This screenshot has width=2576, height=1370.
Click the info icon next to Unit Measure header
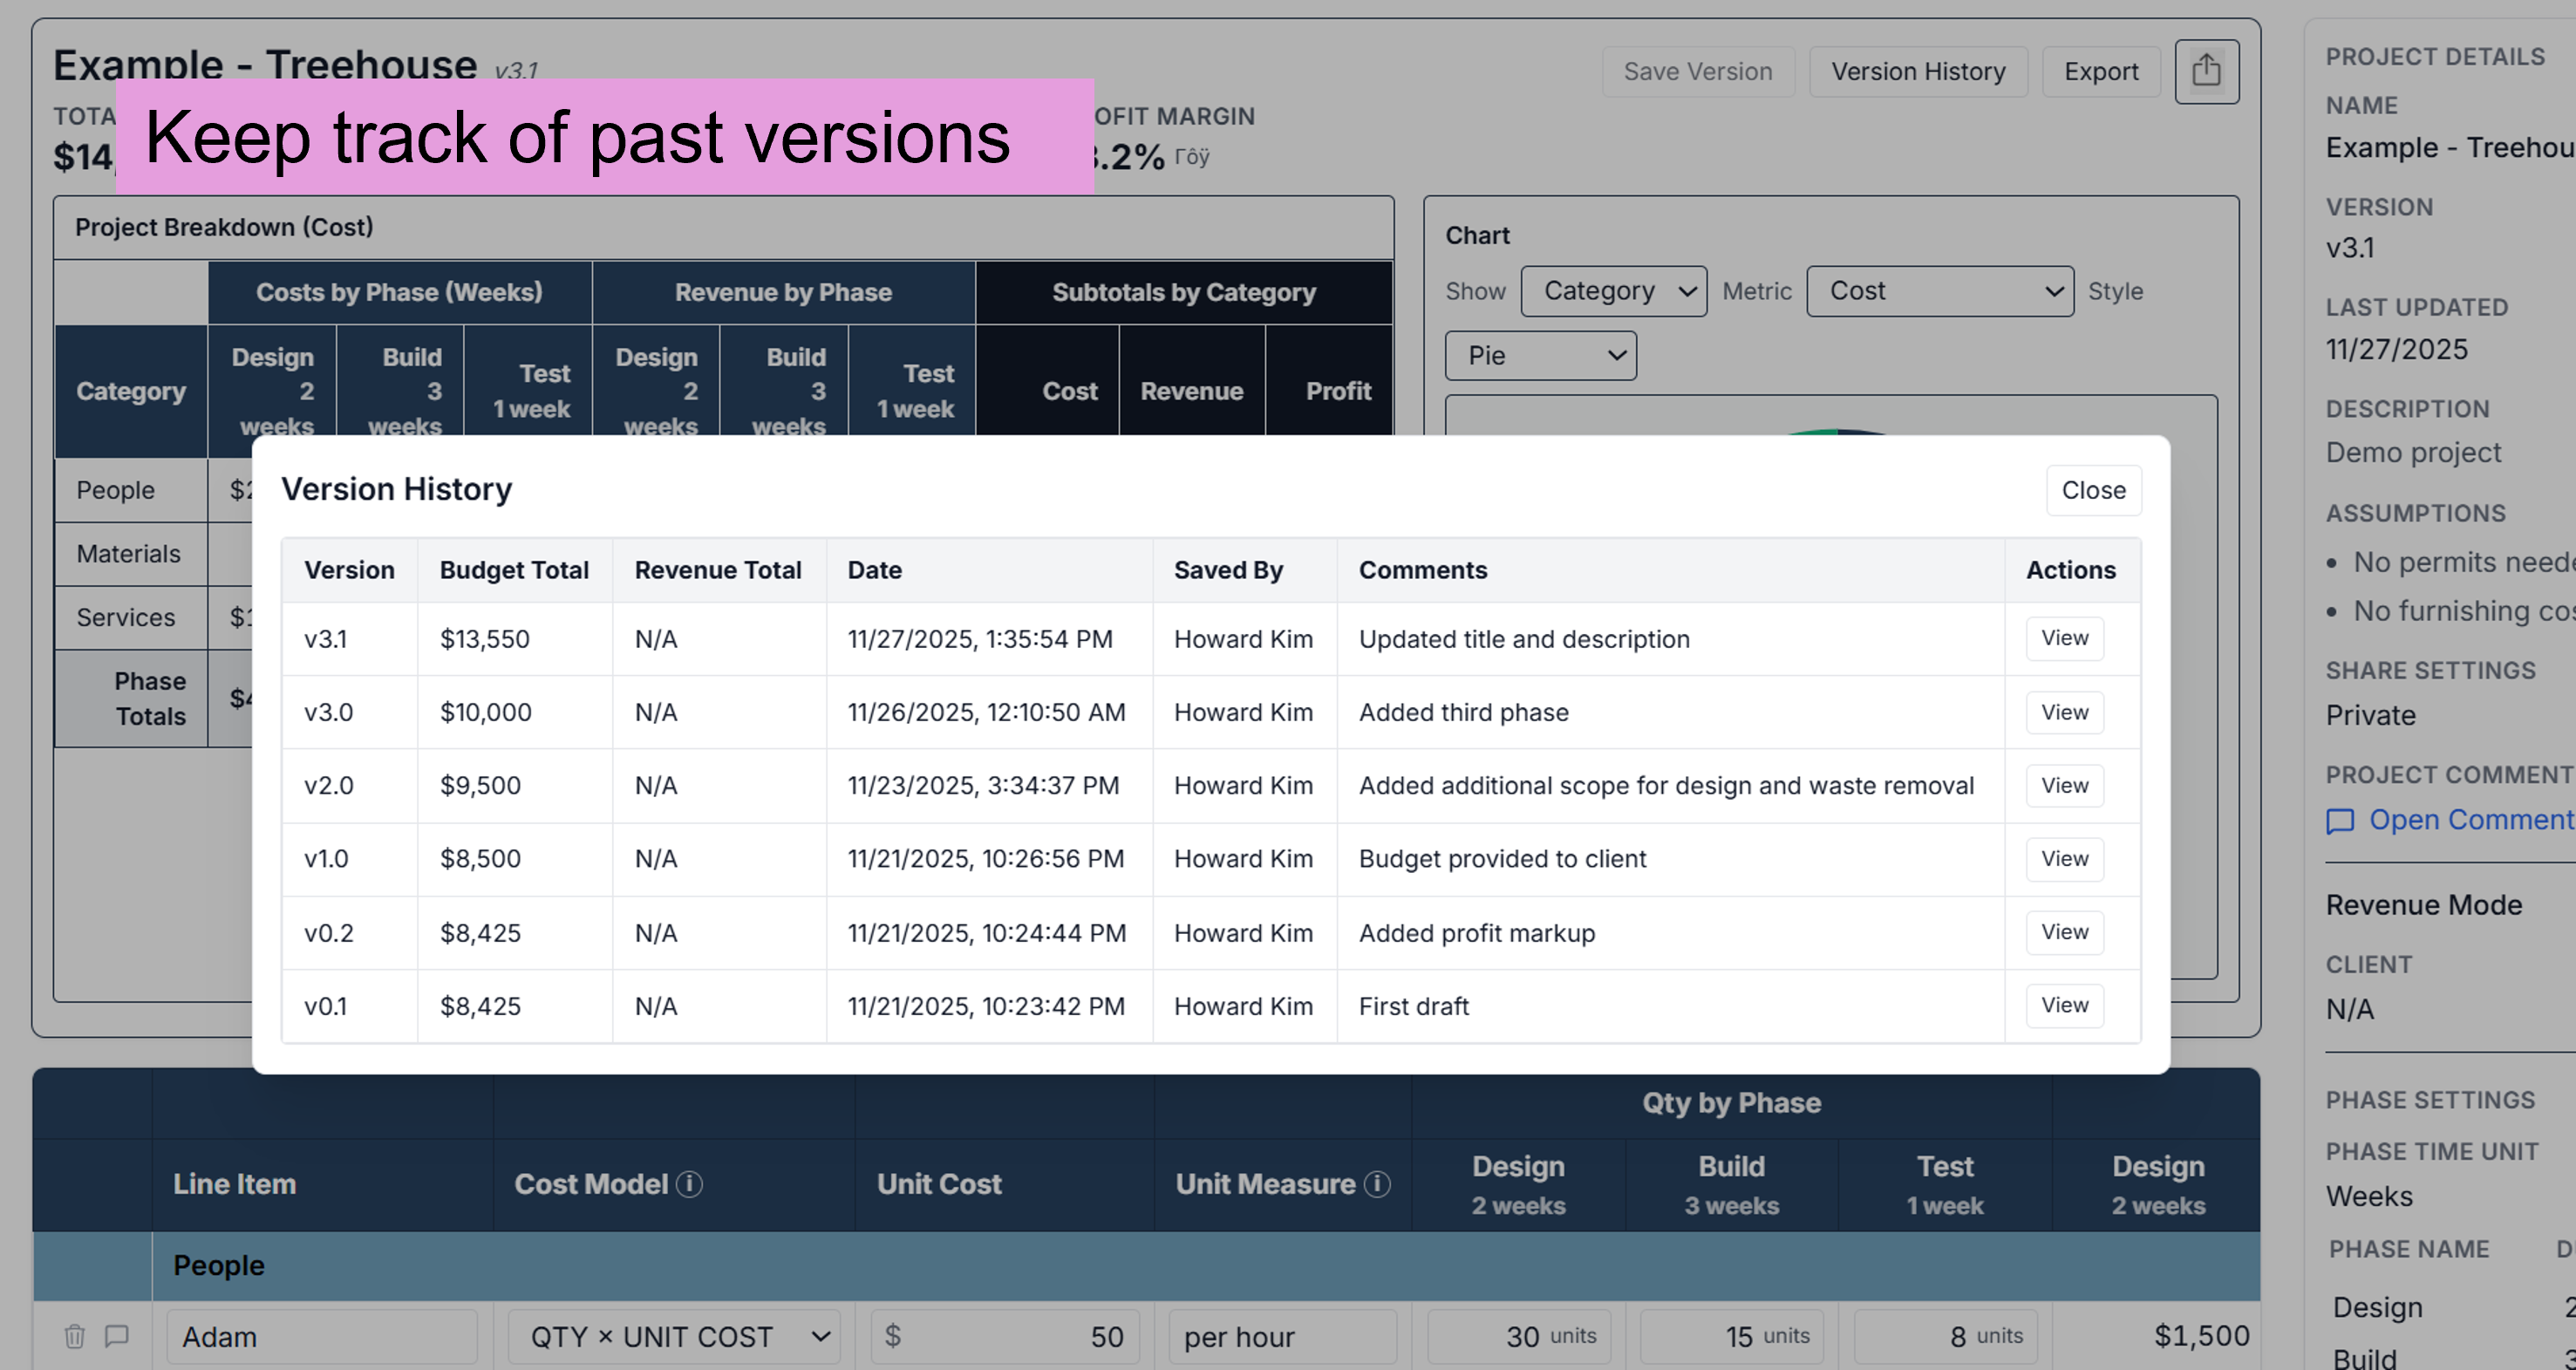pos(1378,1183)
